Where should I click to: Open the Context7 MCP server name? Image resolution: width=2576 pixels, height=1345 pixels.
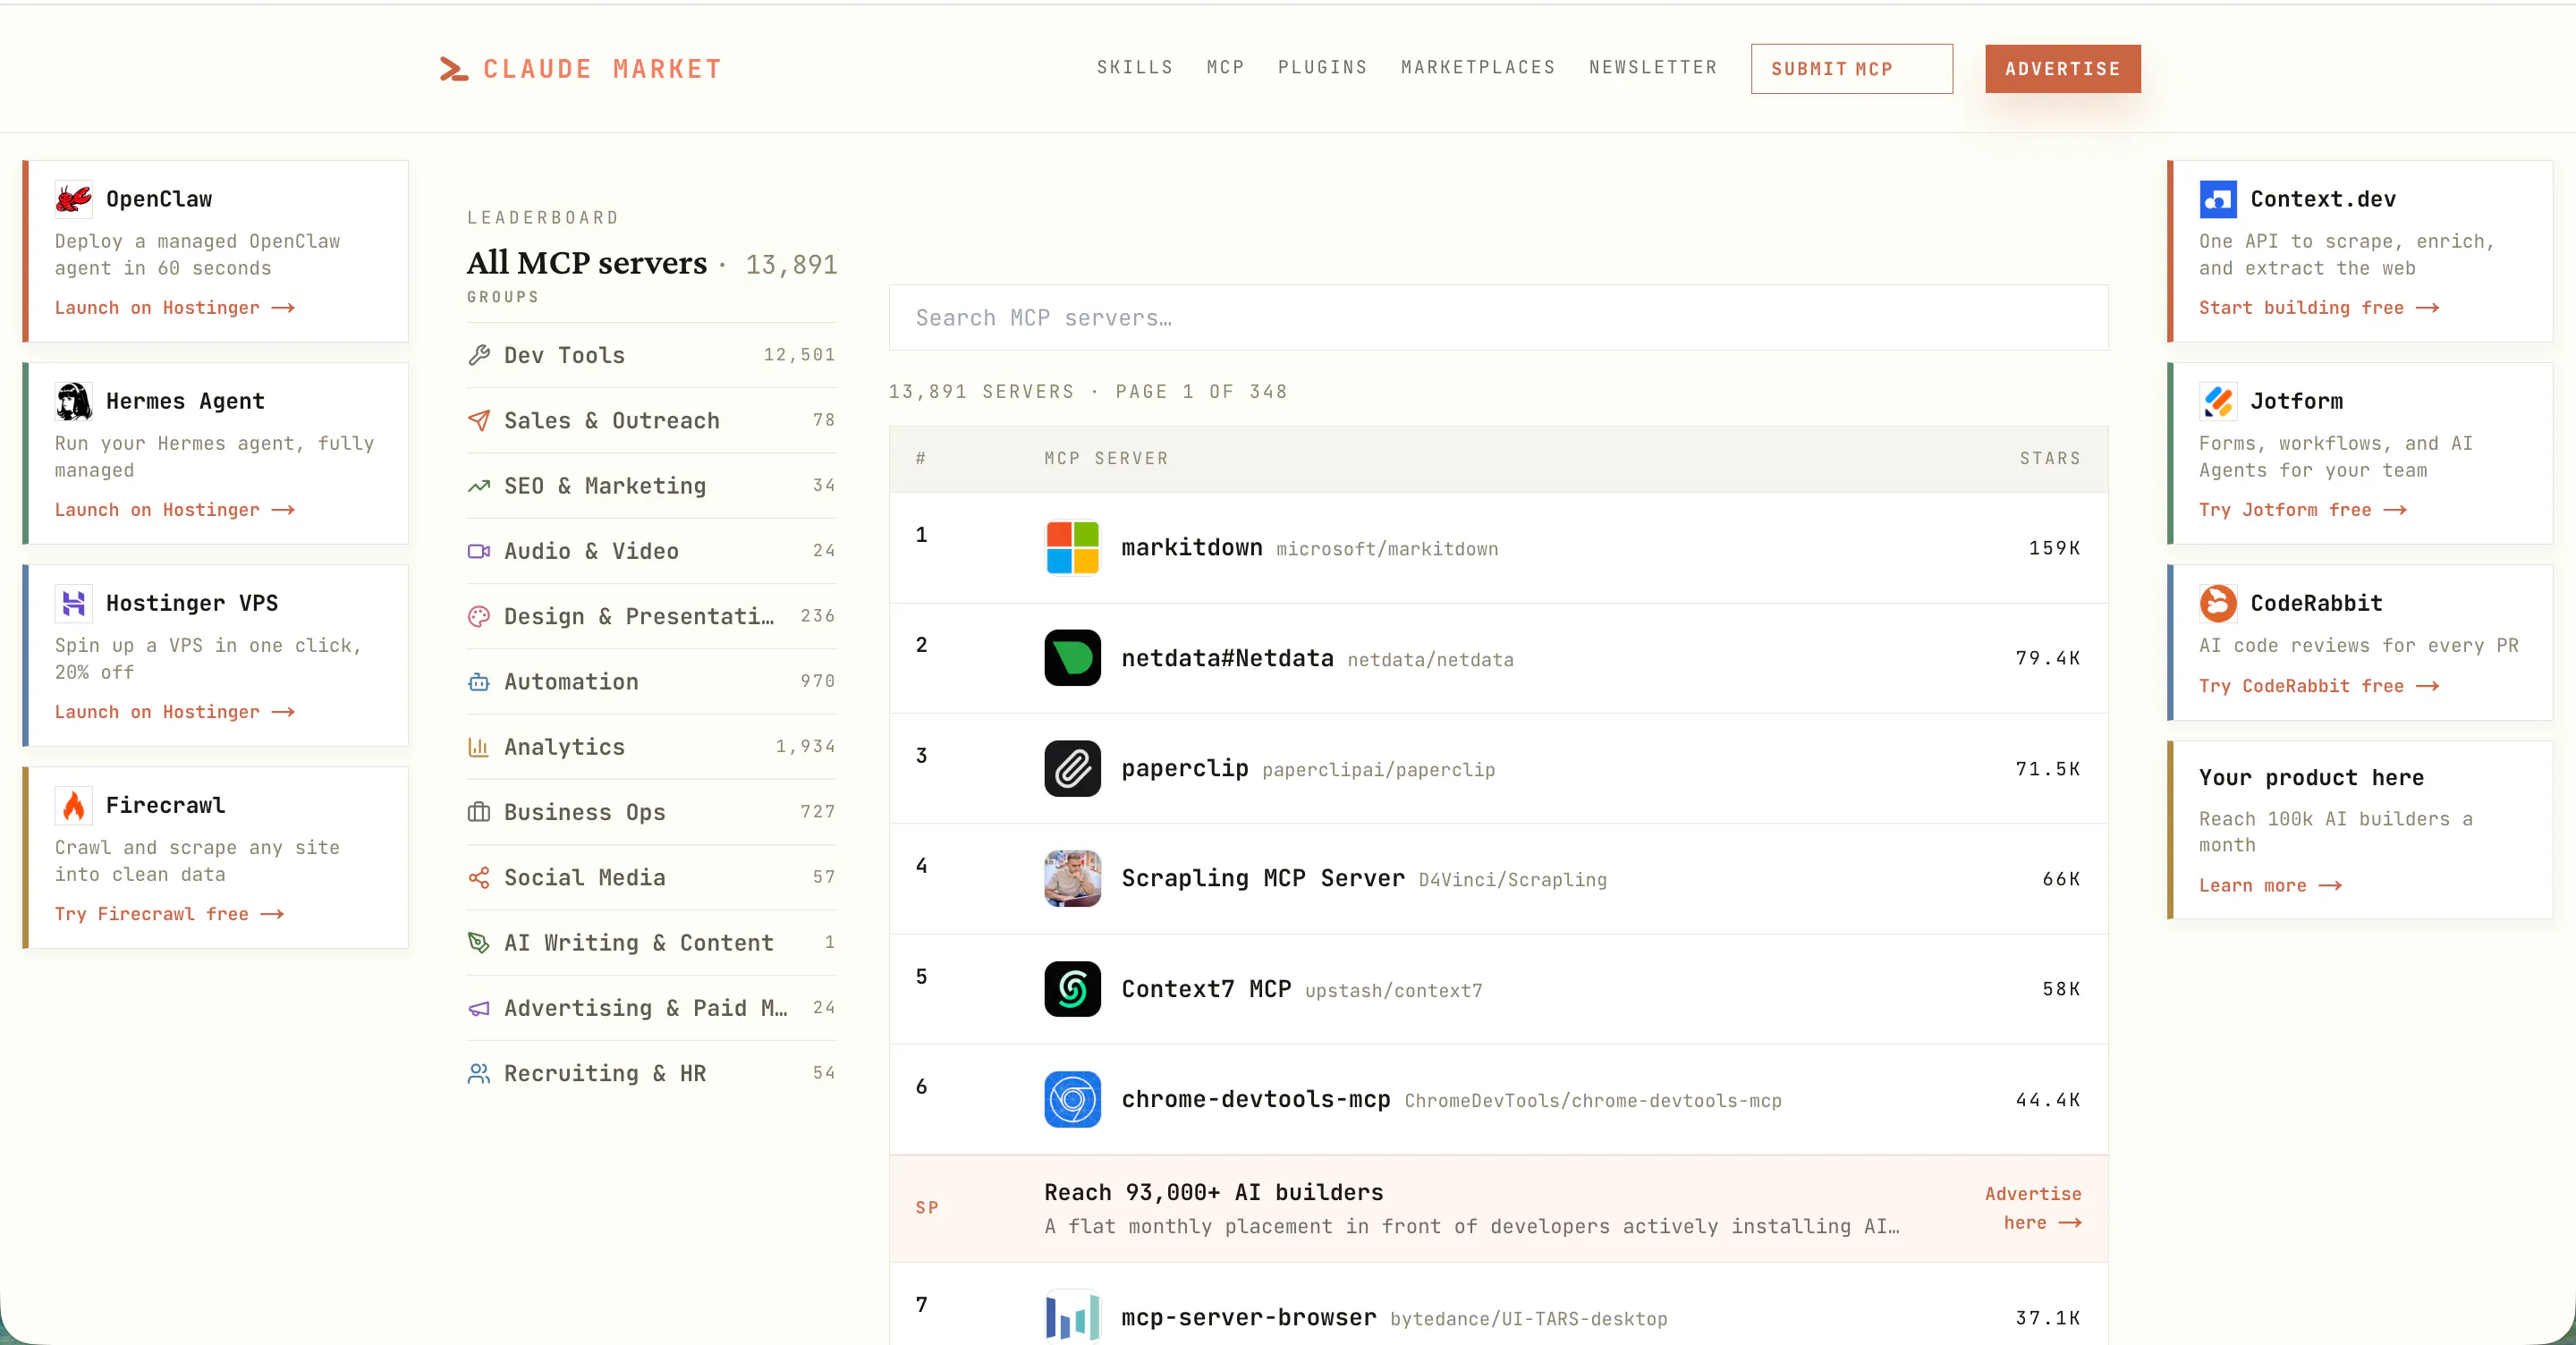pos(1206,989)
